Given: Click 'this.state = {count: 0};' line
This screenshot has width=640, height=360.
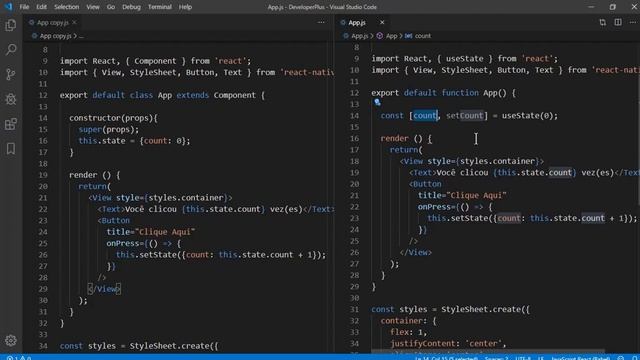Looking at the screenshot, I should coord(134,141).
